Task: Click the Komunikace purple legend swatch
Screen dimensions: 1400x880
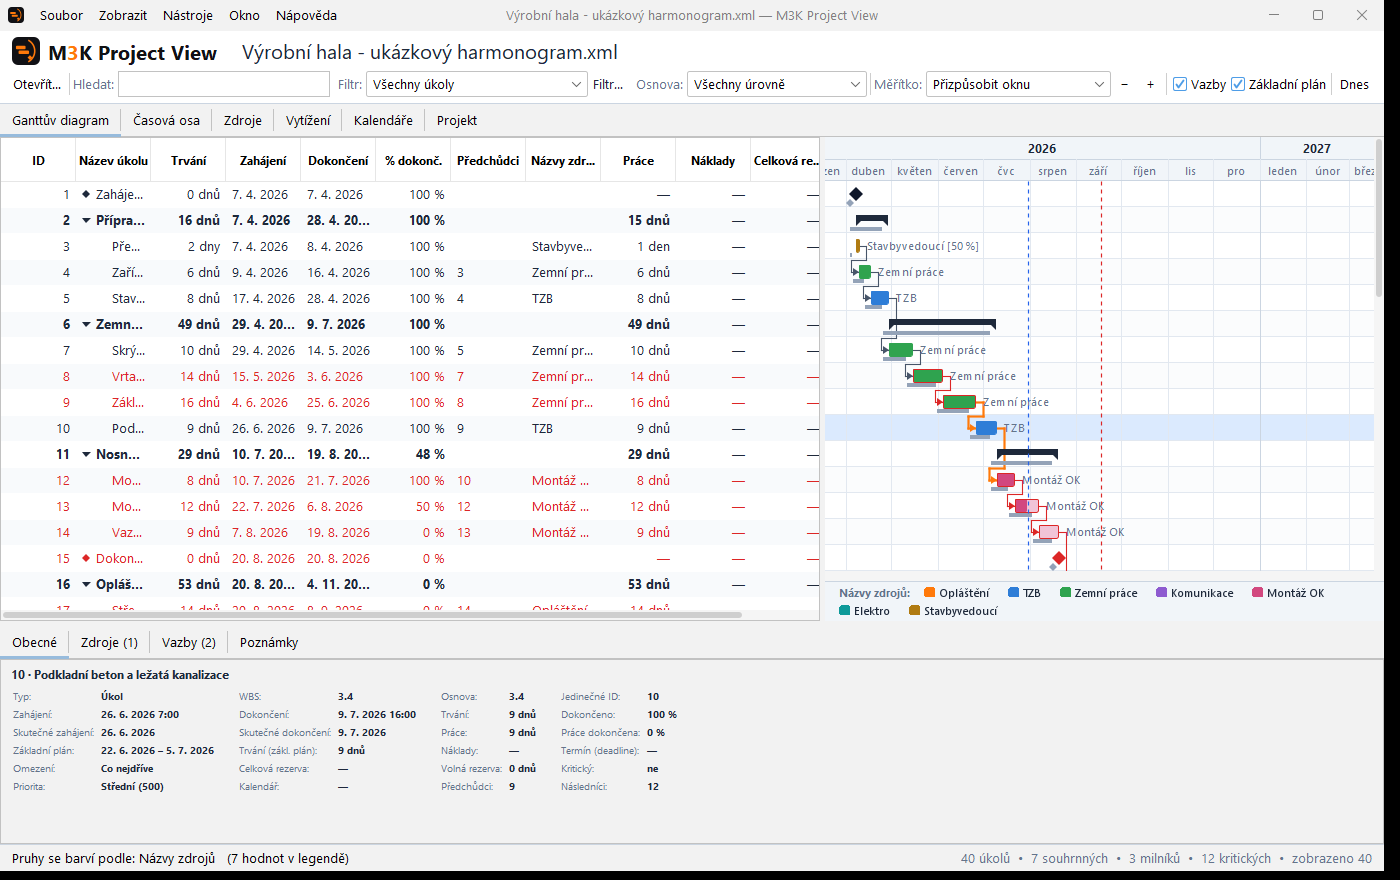Action: tap(1162, 592)
